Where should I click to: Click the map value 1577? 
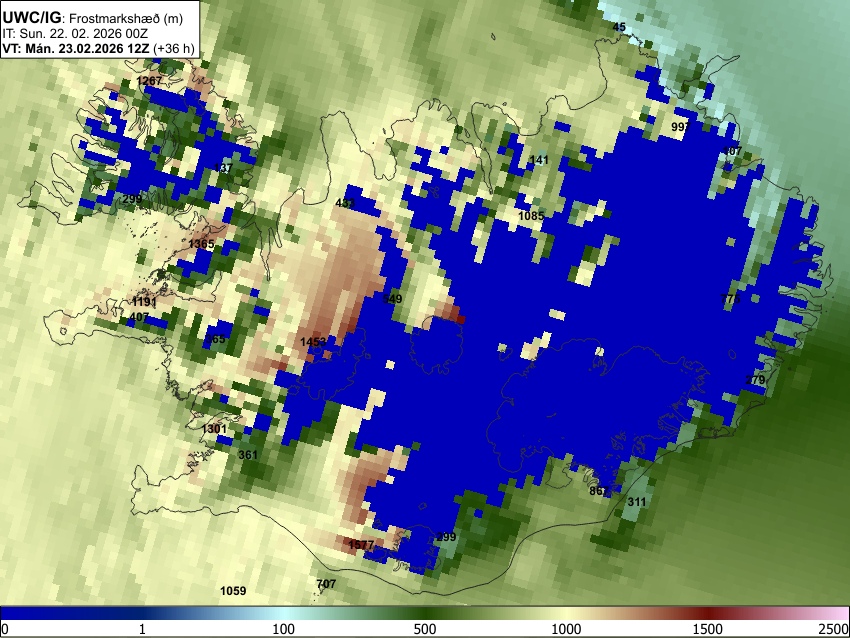coord(361,545)
